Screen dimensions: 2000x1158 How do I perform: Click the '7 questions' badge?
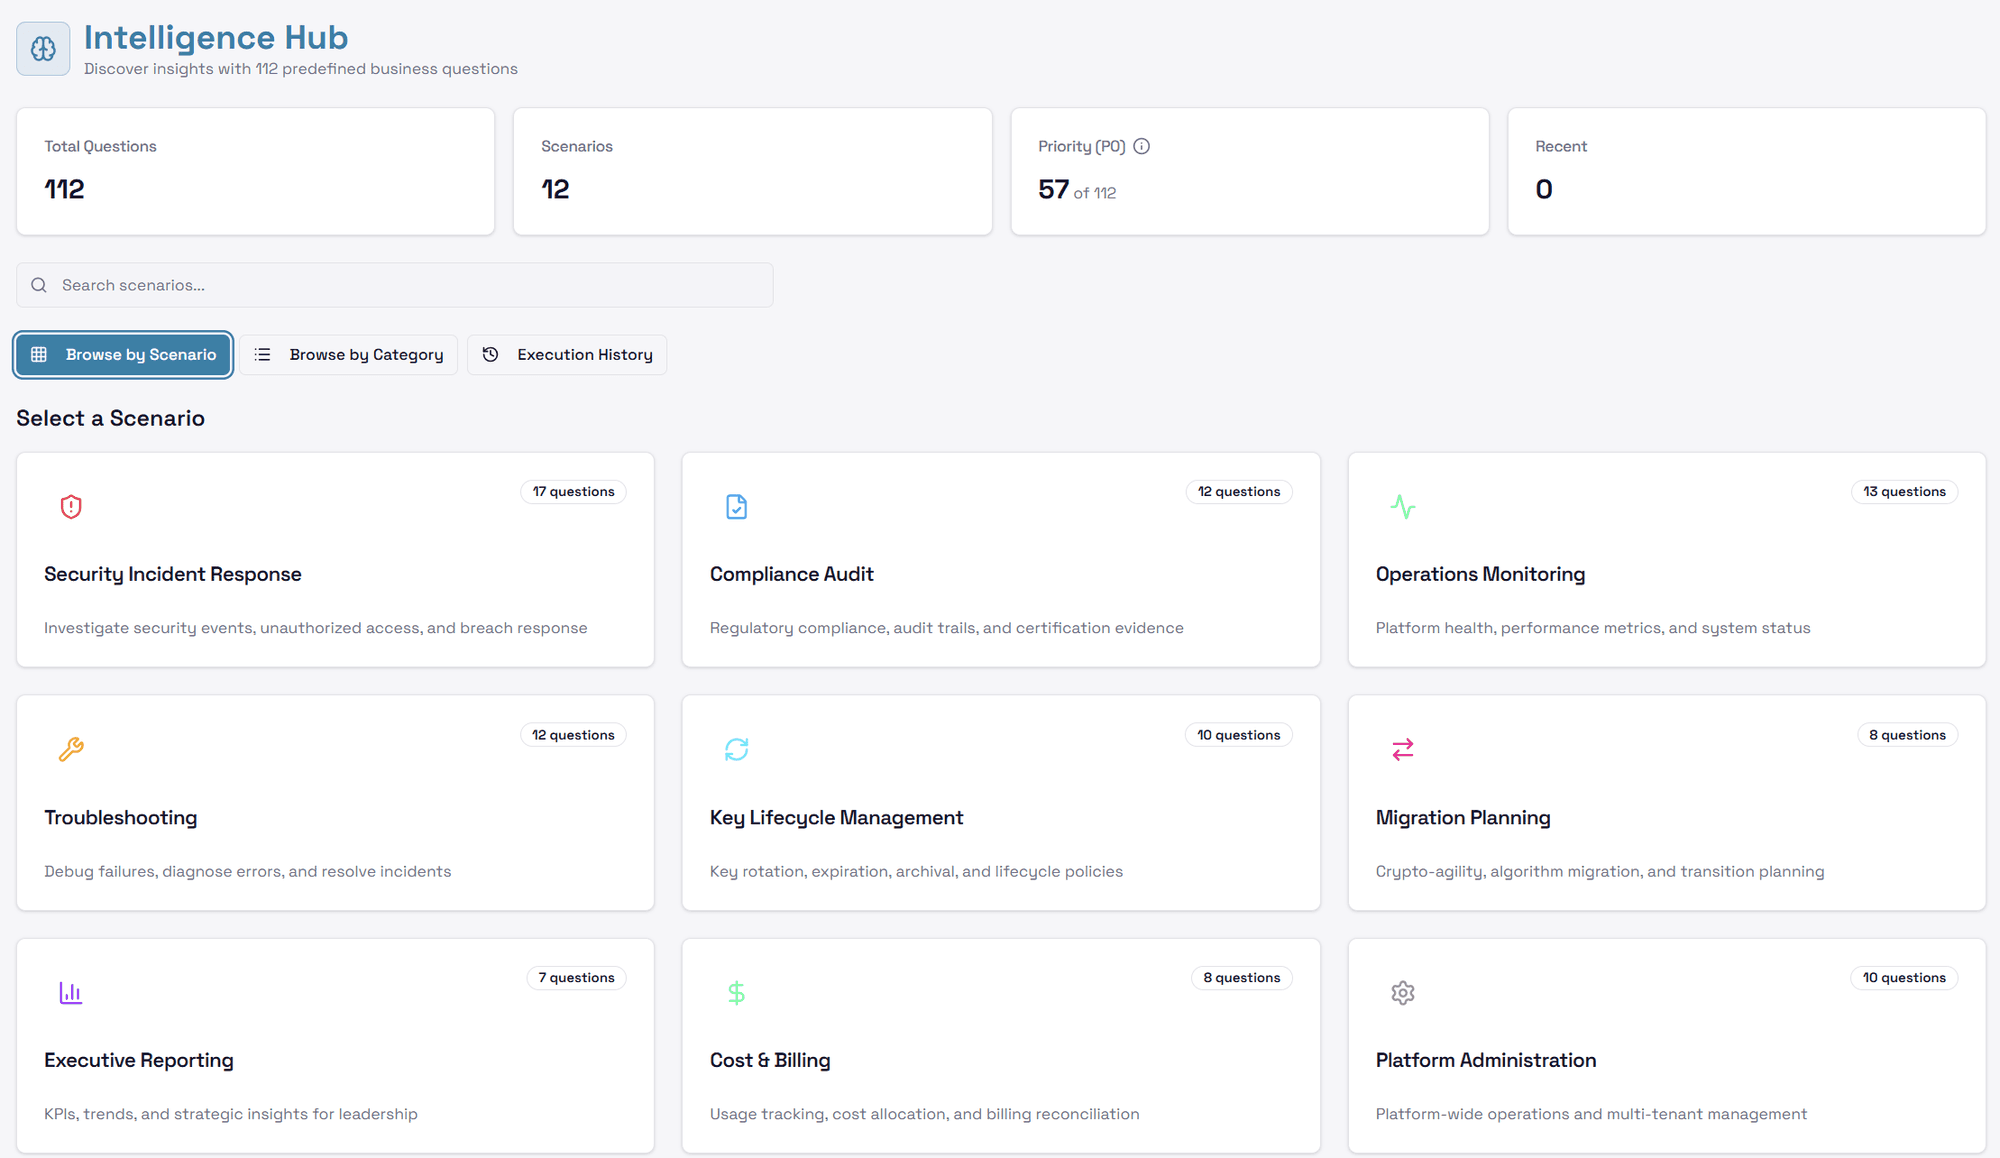tap(576, 978)
